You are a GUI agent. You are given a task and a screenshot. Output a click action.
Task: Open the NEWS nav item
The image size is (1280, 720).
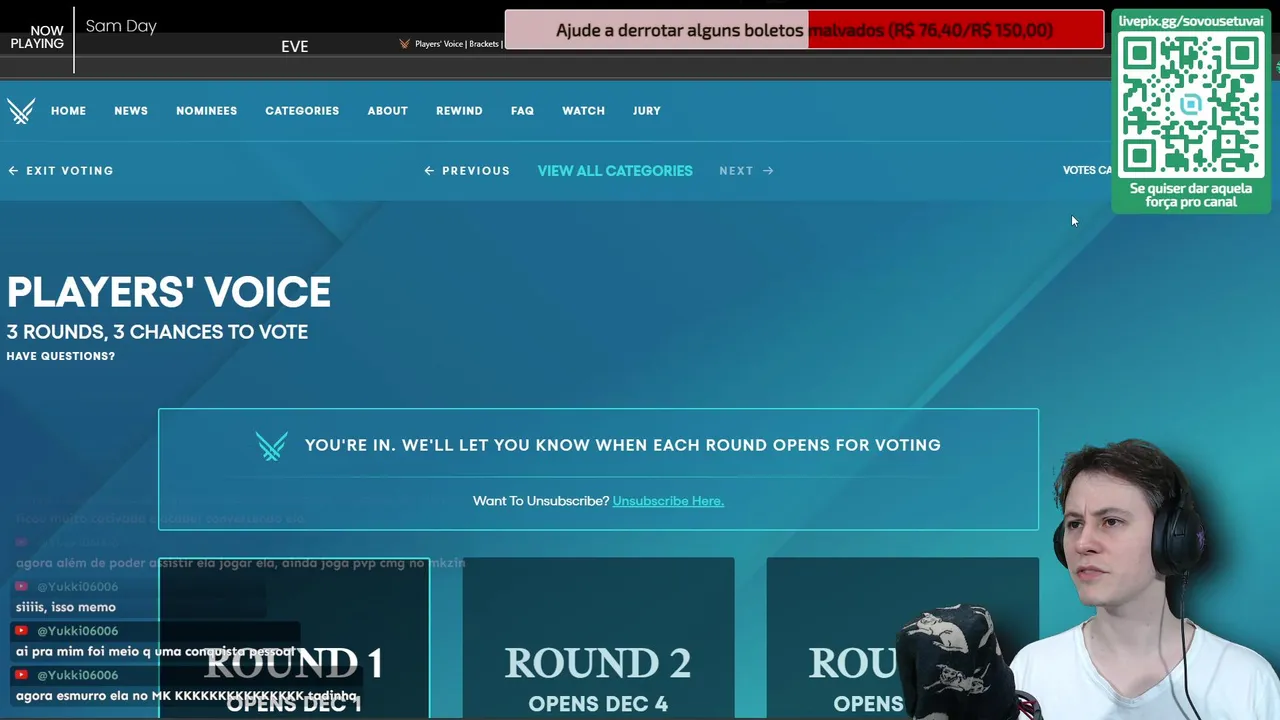click(x=131, y=111)
